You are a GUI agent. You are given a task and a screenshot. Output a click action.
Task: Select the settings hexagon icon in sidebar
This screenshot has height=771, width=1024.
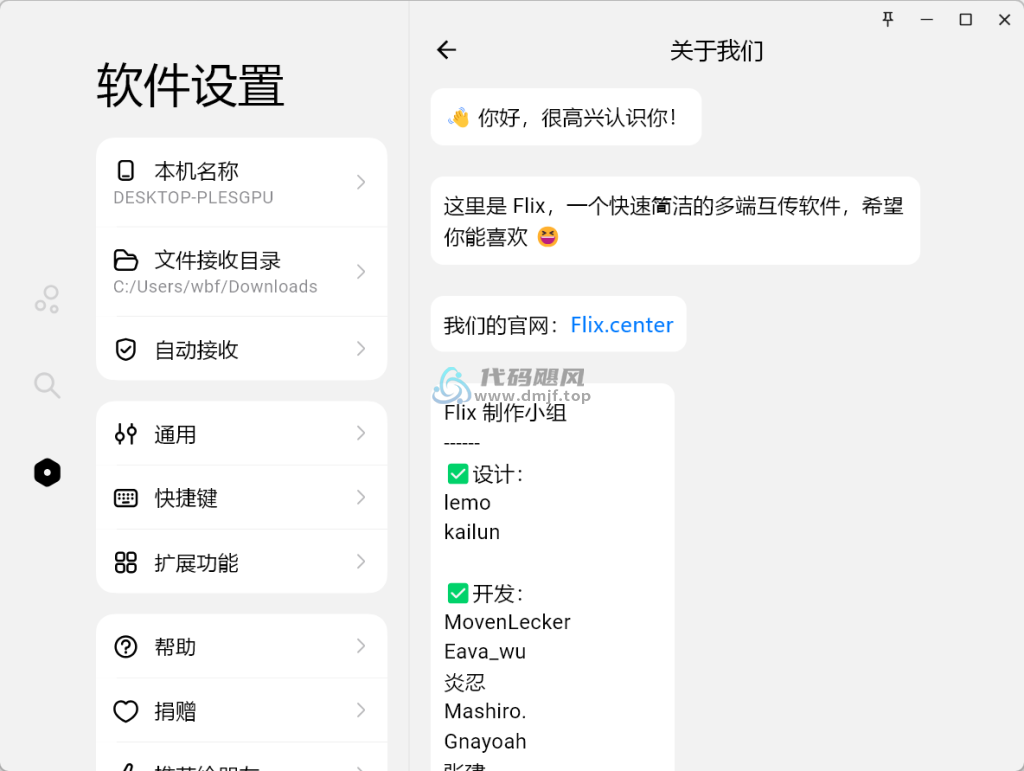click(47, 472)
